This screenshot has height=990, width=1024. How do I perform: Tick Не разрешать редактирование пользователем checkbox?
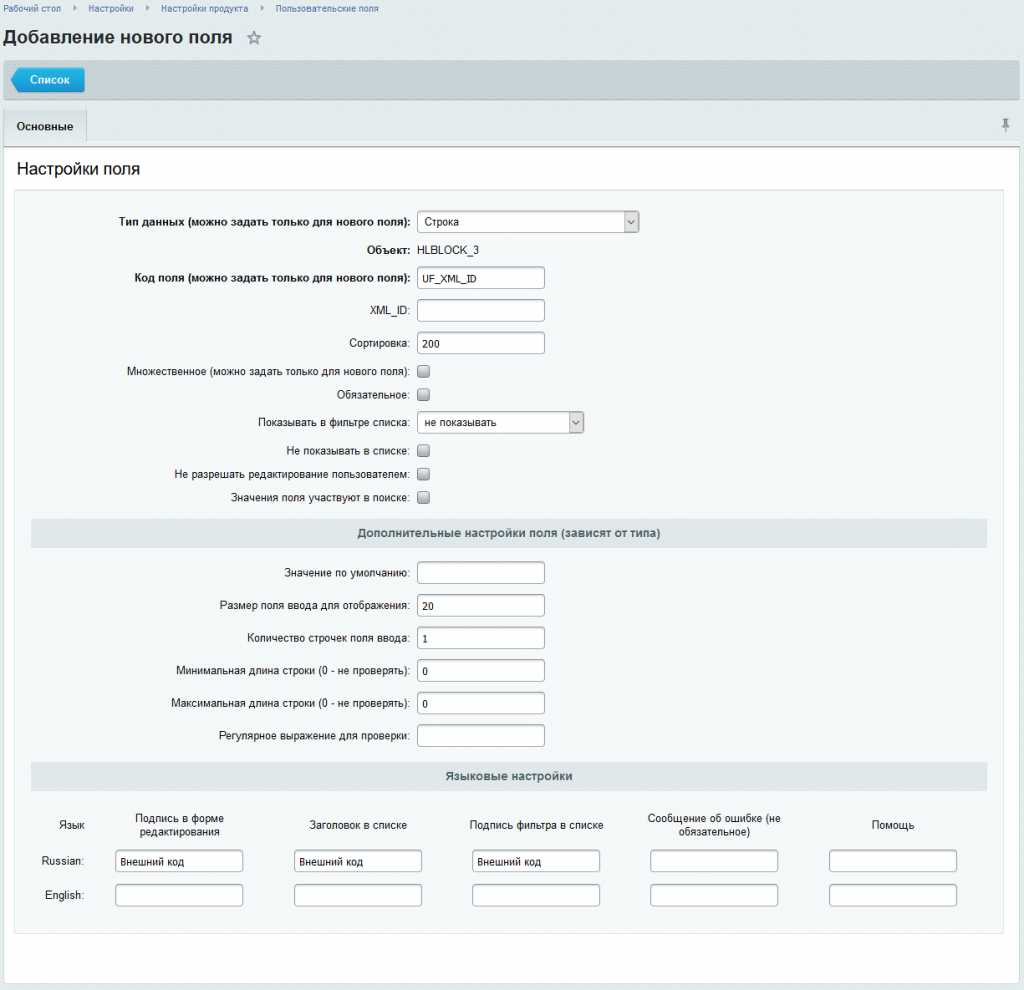pos(424,474)
